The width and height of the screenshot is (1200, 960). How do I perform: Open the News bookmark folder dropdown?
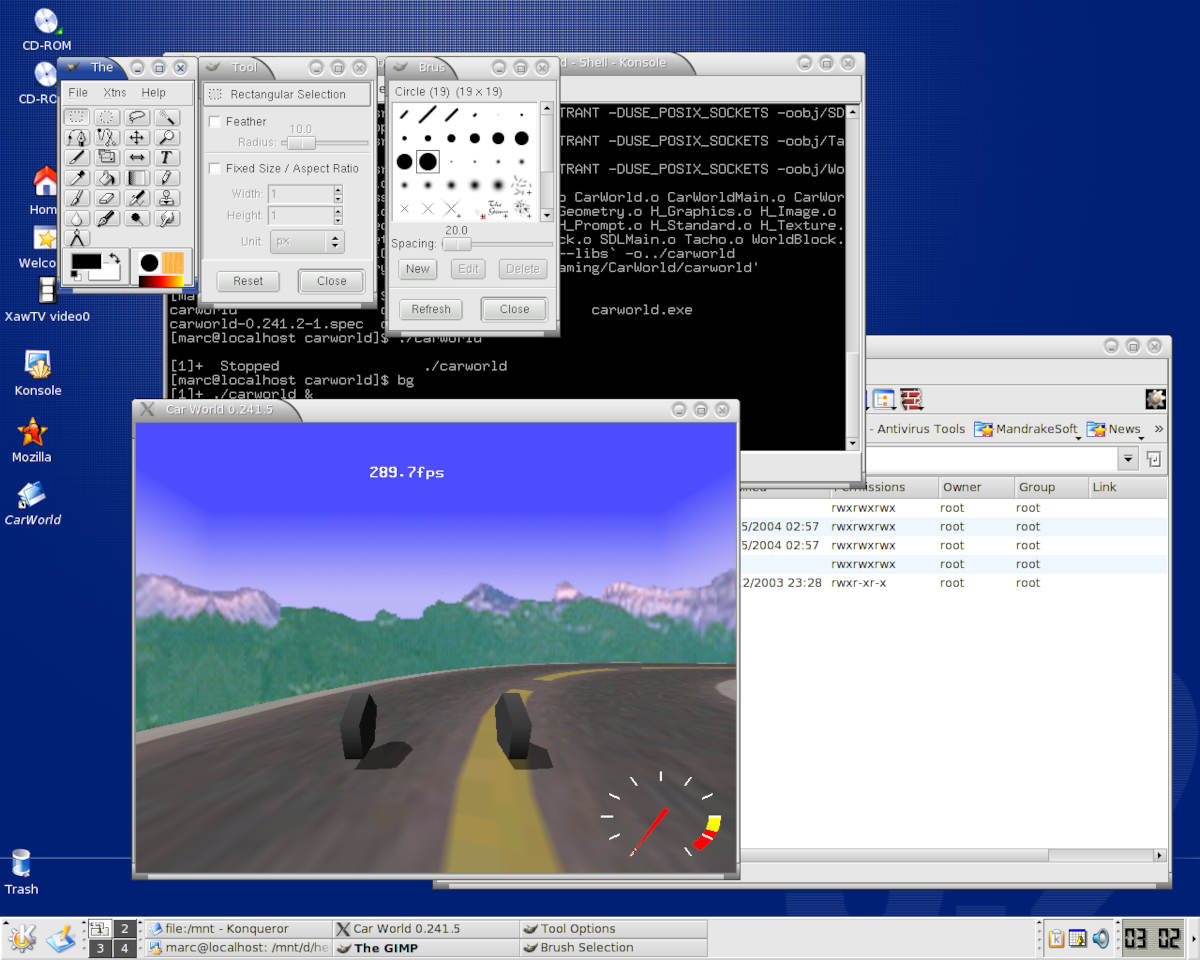pos(1116,429)
